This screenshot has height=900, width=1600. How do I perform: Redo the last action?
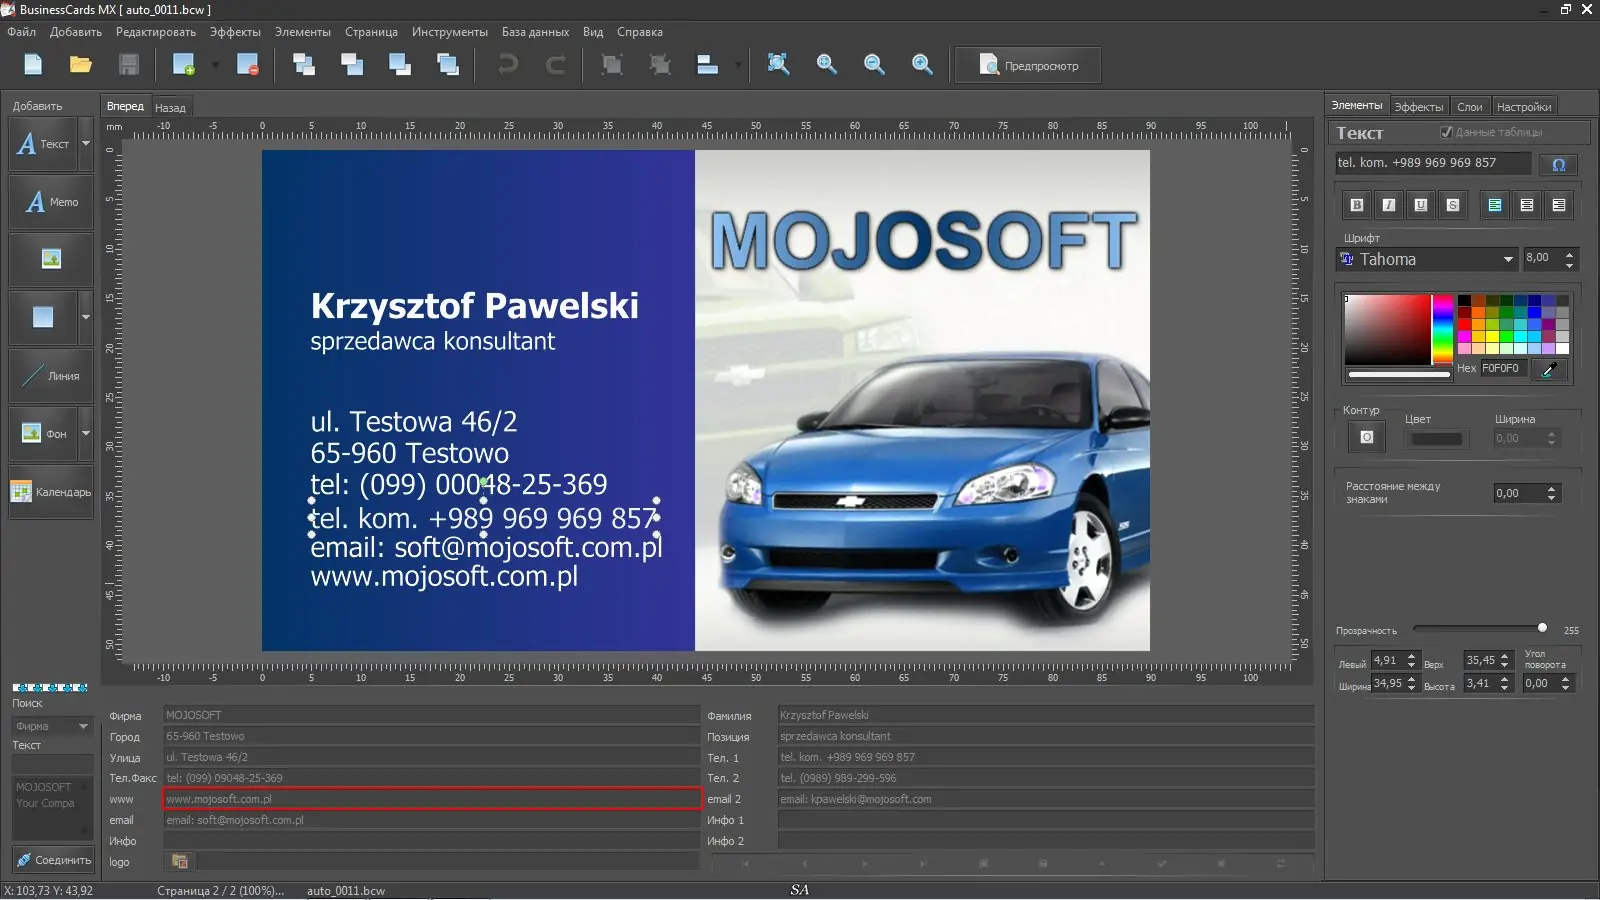point(555,65)
